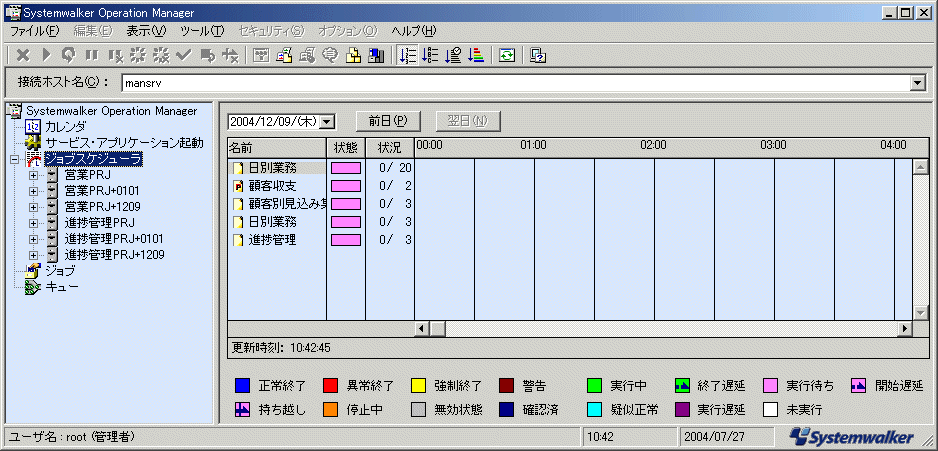Expand the 進捗管理PRJ+0101 project node
The width and height of the screenshot is (938, 451).
click(33, 239)
